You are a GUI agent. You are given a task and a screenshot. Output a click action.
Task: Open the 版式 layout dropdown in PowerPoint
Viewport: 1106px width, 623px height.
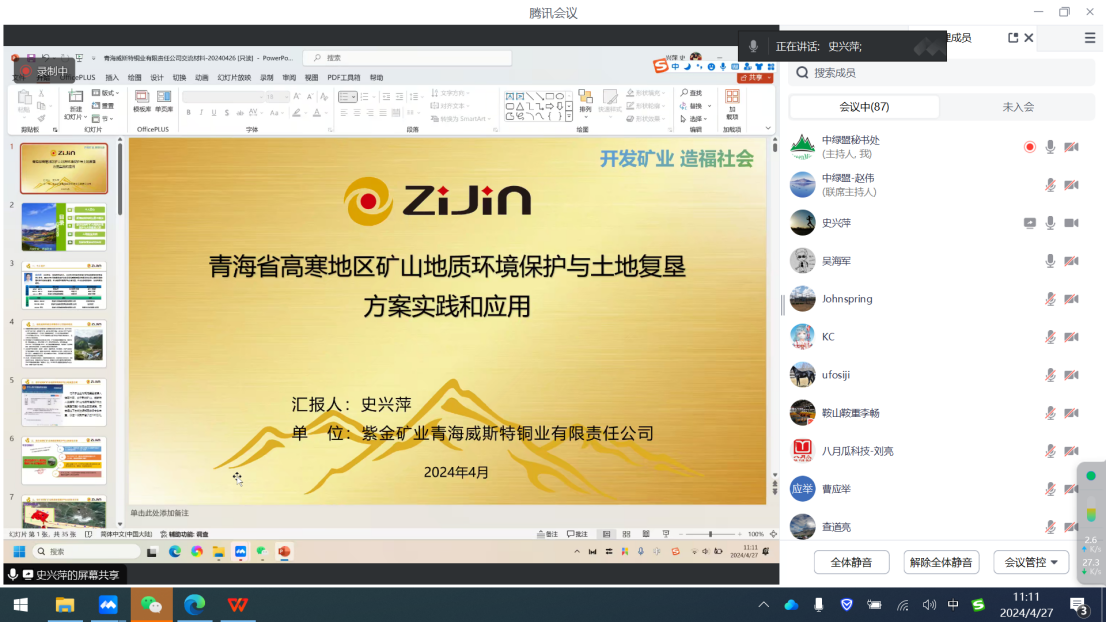click(105, 93)
